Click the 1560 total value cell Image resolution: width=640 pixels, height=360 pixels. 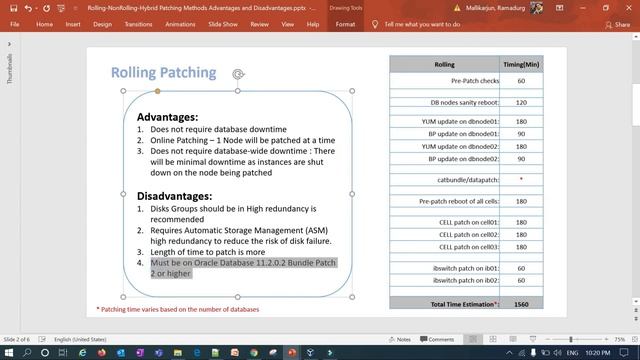pyautogui.click(x=521, y=304)
